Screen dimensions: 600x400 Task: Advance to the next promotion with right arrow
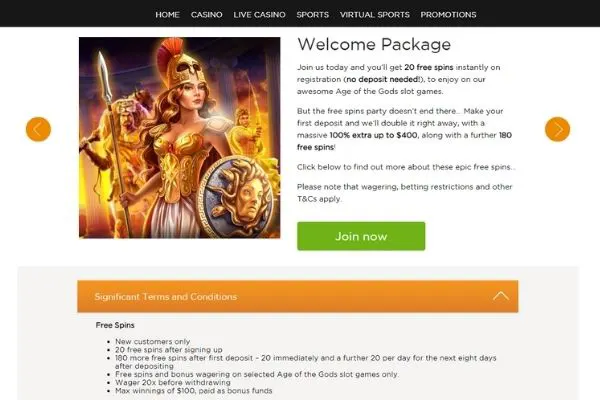point(557,129)
